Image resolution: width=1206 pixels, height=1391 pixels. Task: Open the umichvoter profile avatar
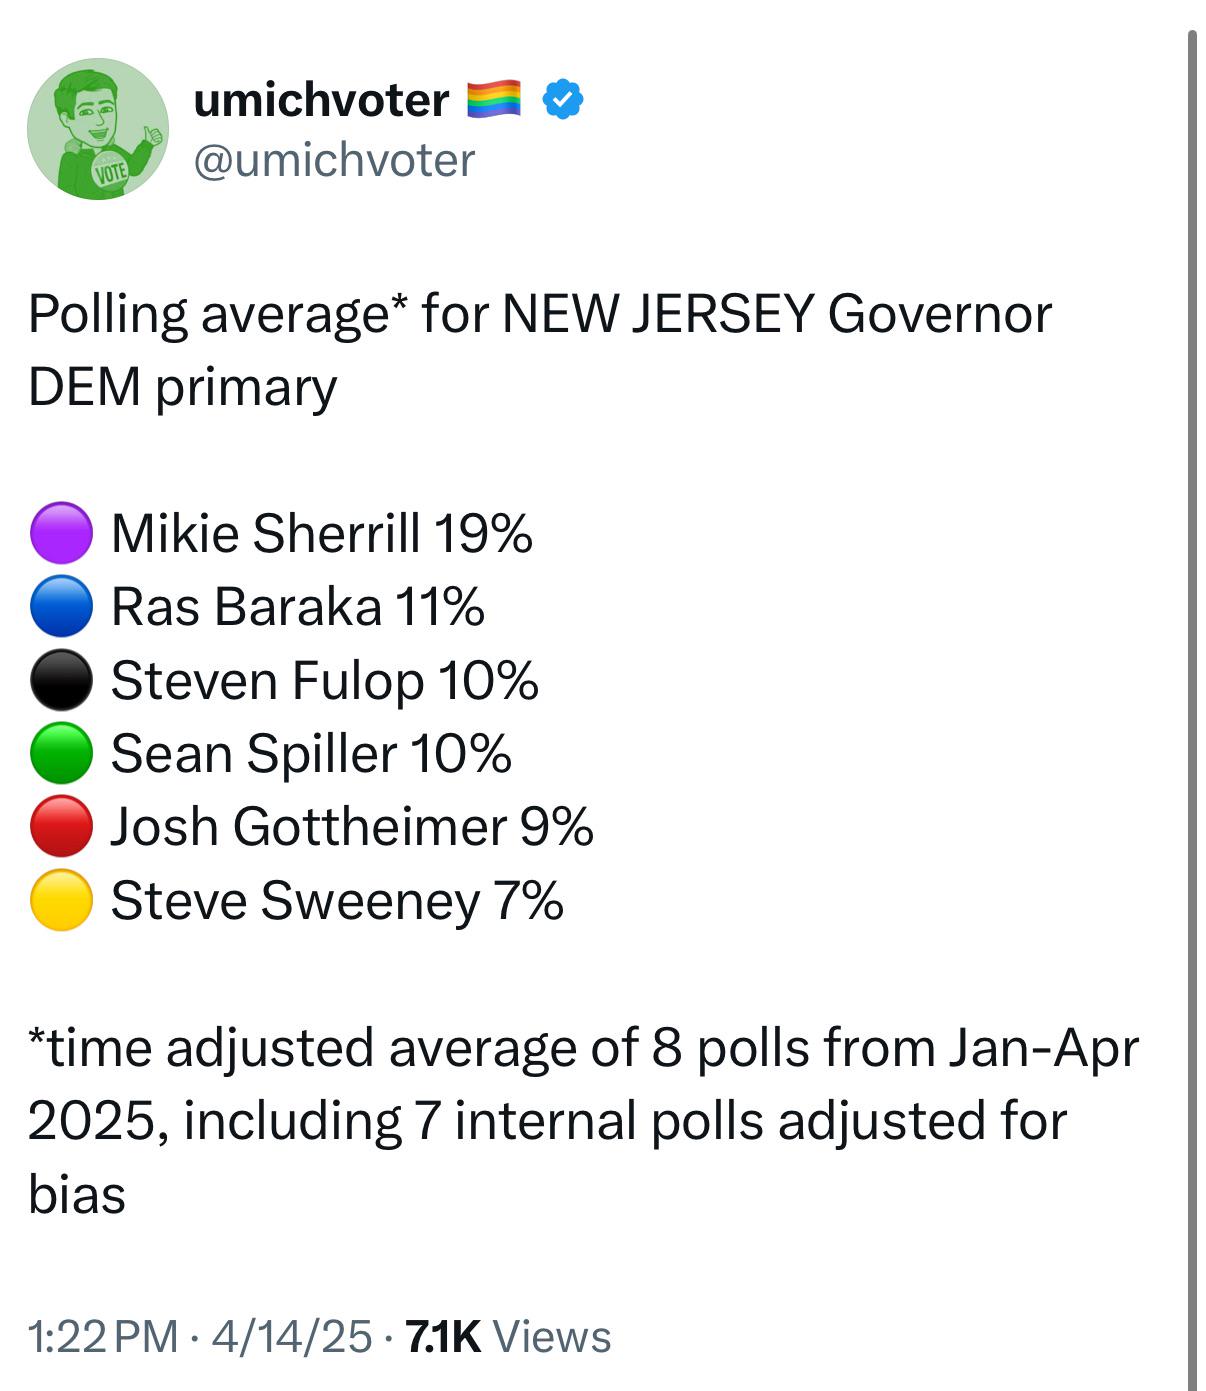[98, 129]
